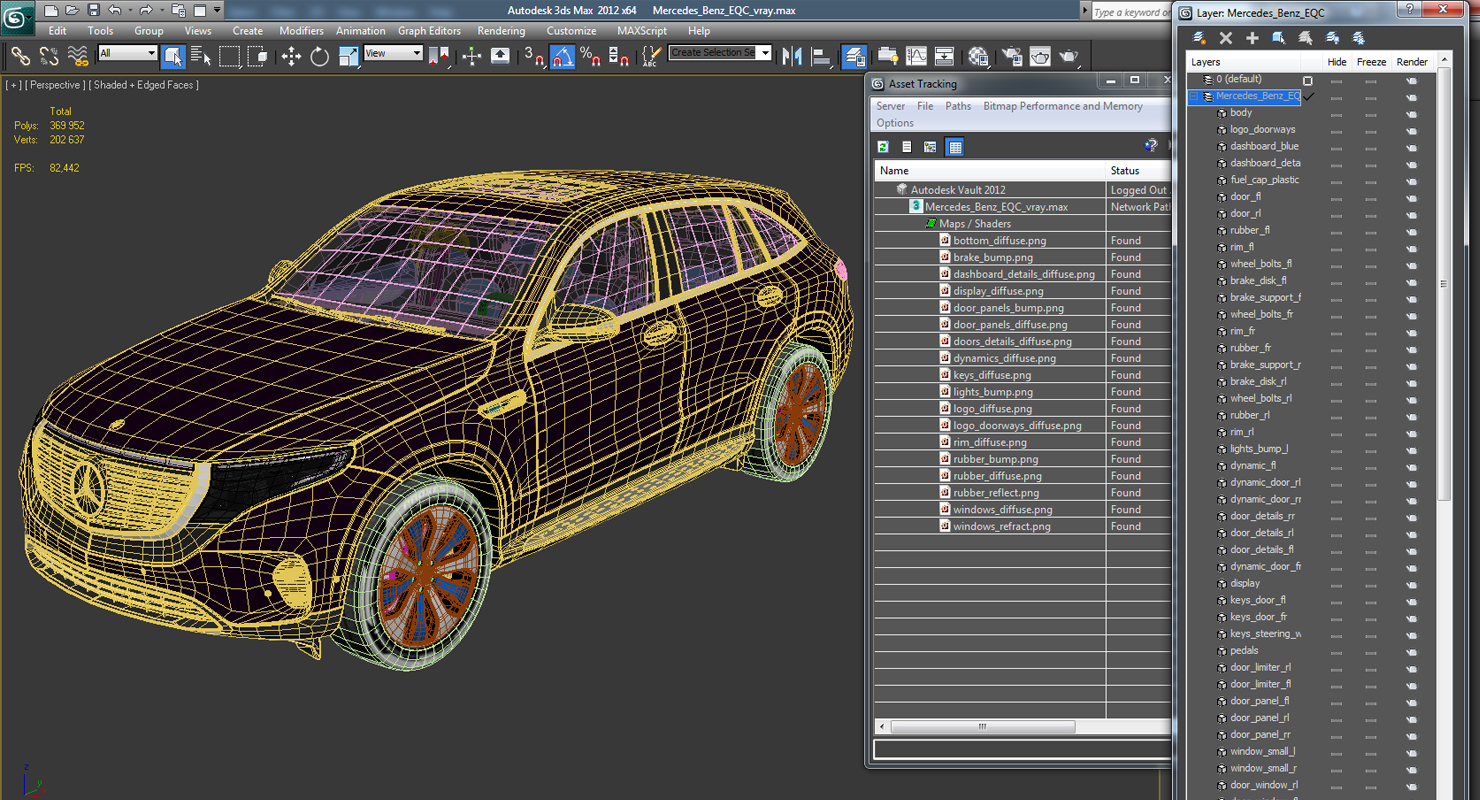The image size is (1480, 800).
Task: Click the Render Production teapot icon
Action: 1069,56
